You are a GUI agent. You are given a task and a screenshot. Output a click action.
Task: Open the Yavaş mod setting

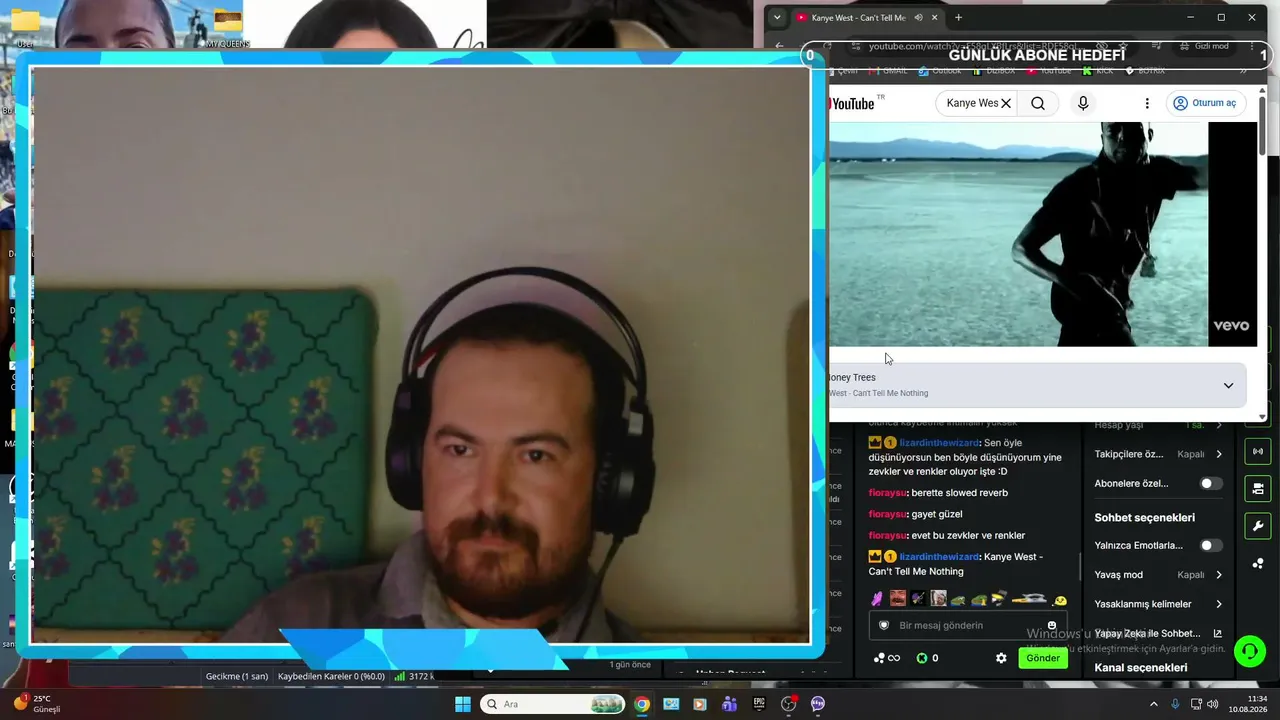pos(1158,575)
